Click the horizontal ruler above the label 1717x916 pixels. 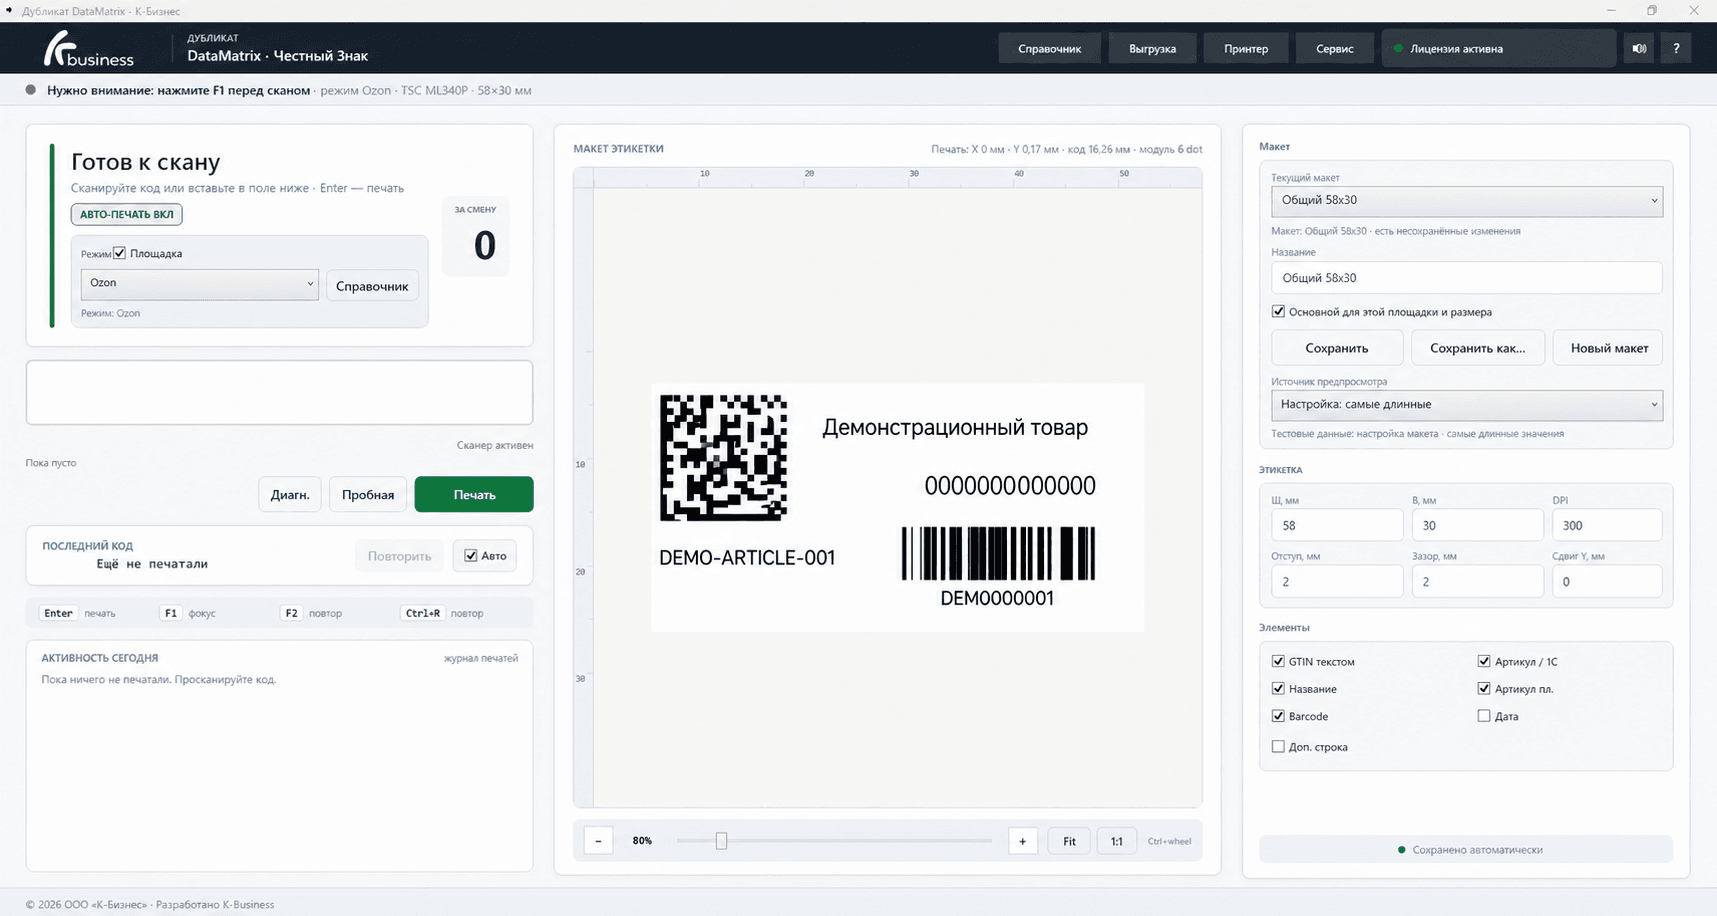[897, 177]
